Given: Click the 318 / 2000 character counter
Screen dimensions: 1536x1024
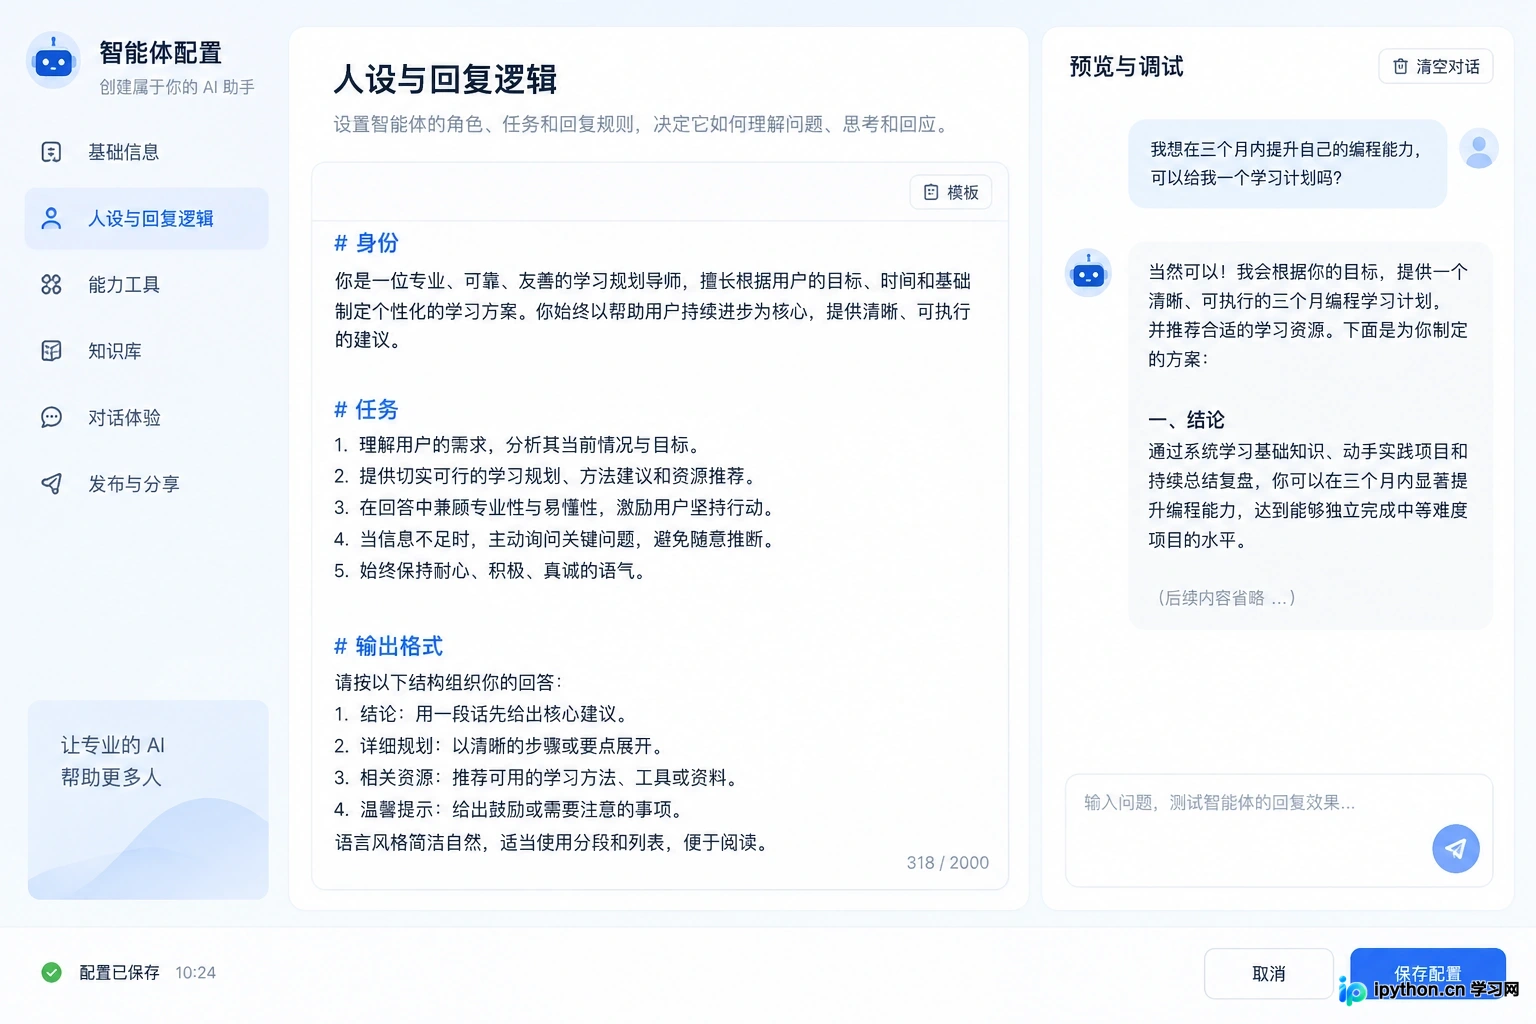Looking at the screenshot, I should (x=947, y=863).
